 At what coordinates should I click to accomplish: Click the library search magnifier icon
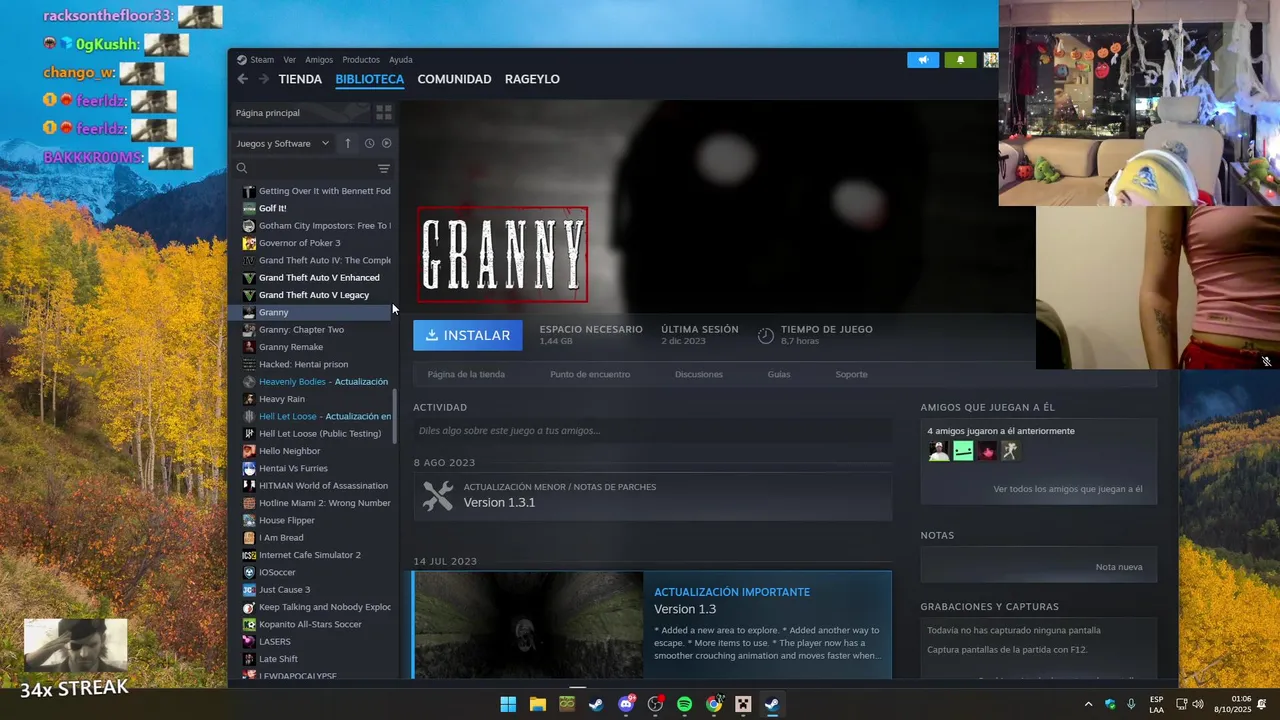pyautogui.click(x=242, y=168)
